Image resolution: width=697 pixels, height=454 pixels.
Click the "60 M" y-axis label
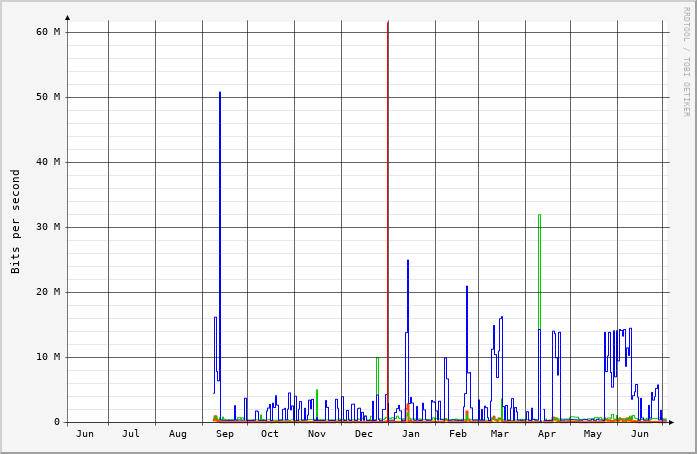coord(48,32)
